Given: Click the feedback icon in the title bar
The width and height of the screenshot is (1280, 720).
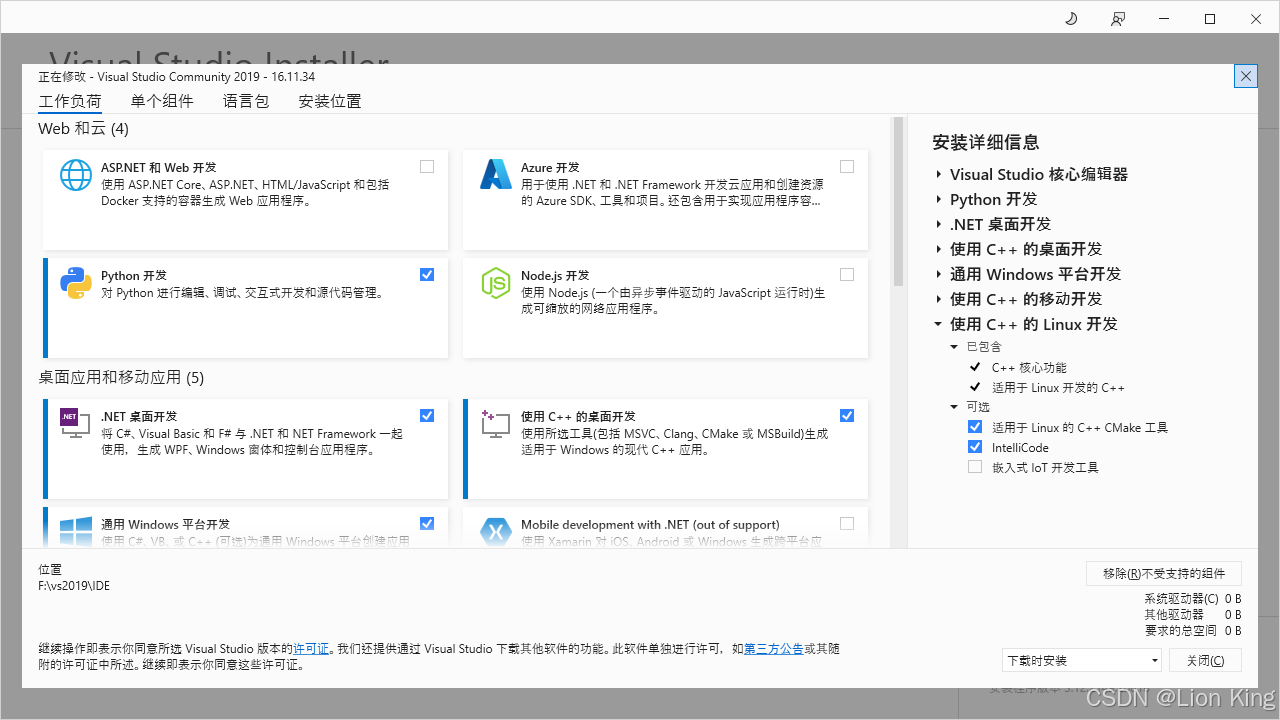Looking at the screenshot, I should pyautogui.click(x=1118, y=19).
